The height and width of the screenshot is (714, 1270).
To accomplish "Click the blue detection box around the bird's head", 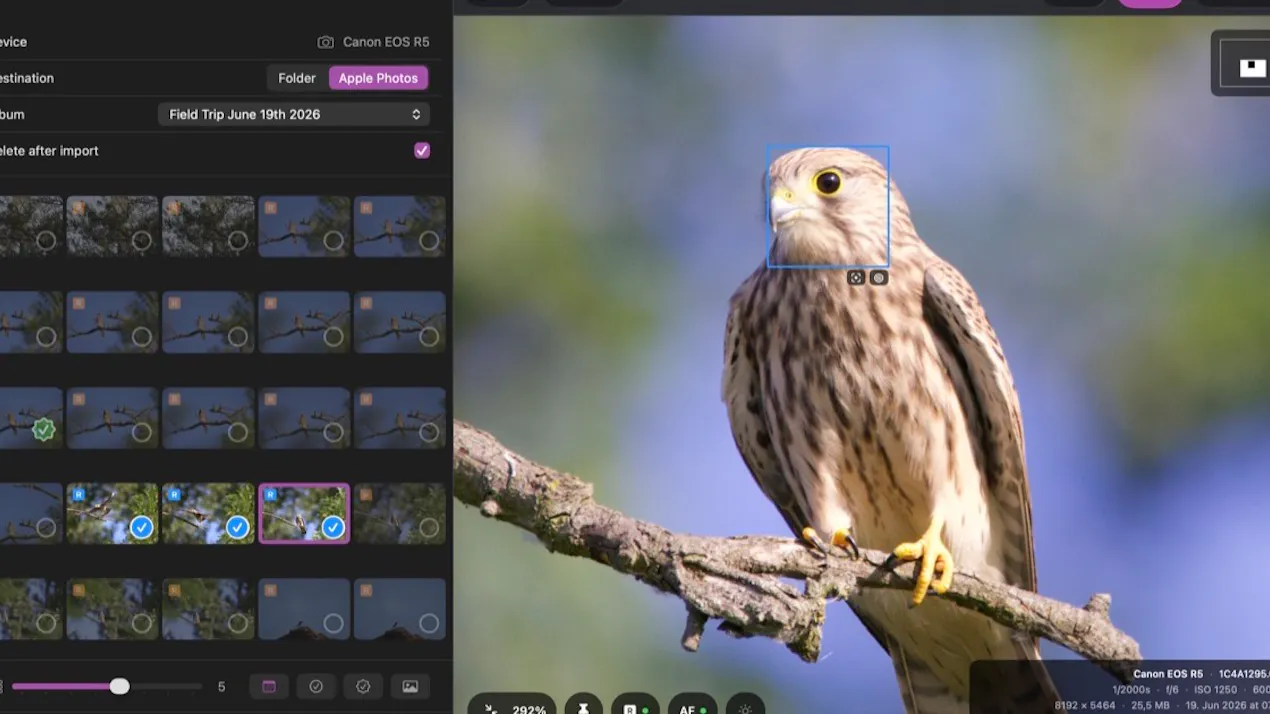I will click(828, 206).
